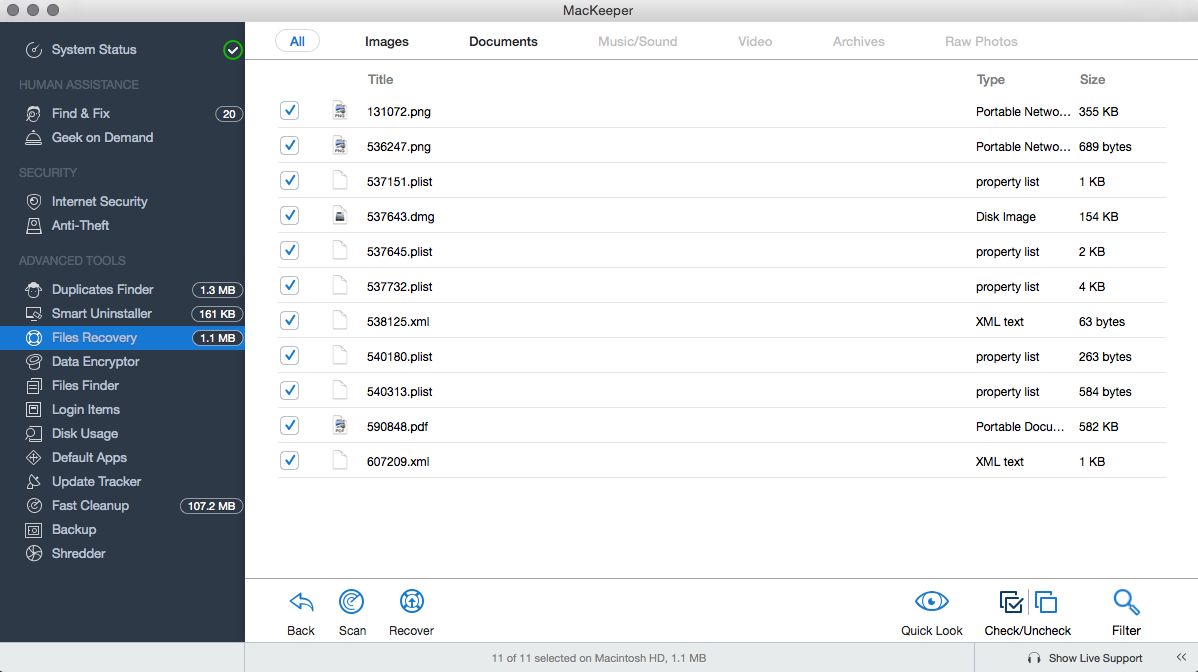
Task: Uncheck the 131072.png checkbox
Action: [290, 111]
